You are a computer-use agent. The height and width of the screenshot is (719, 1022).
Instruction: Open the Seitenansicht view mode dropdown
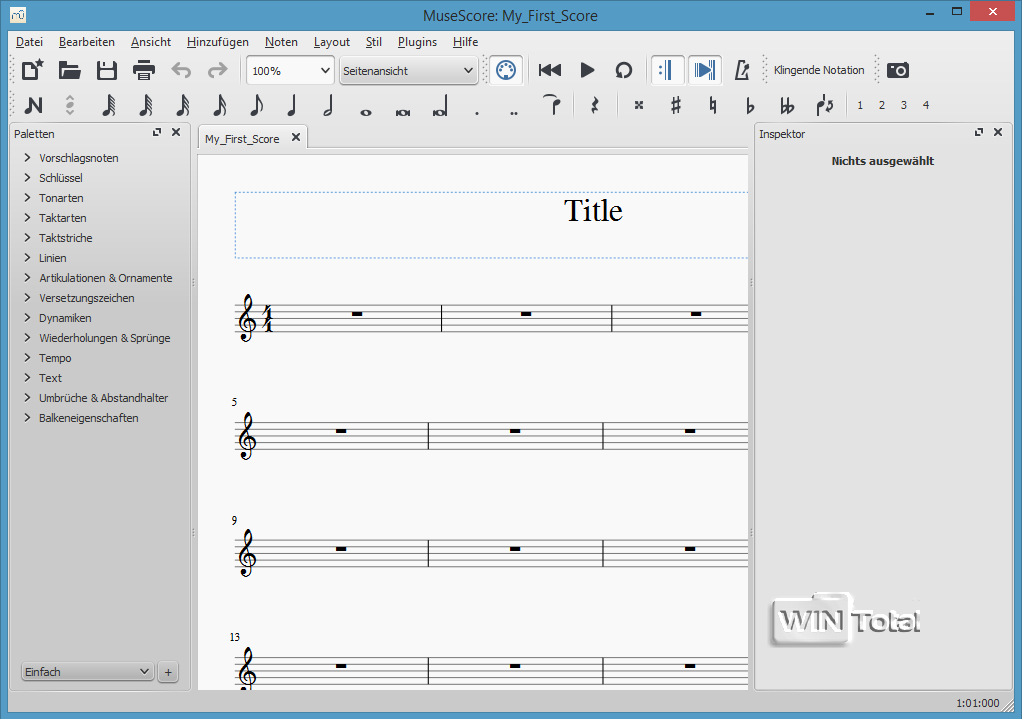[408, 71]
